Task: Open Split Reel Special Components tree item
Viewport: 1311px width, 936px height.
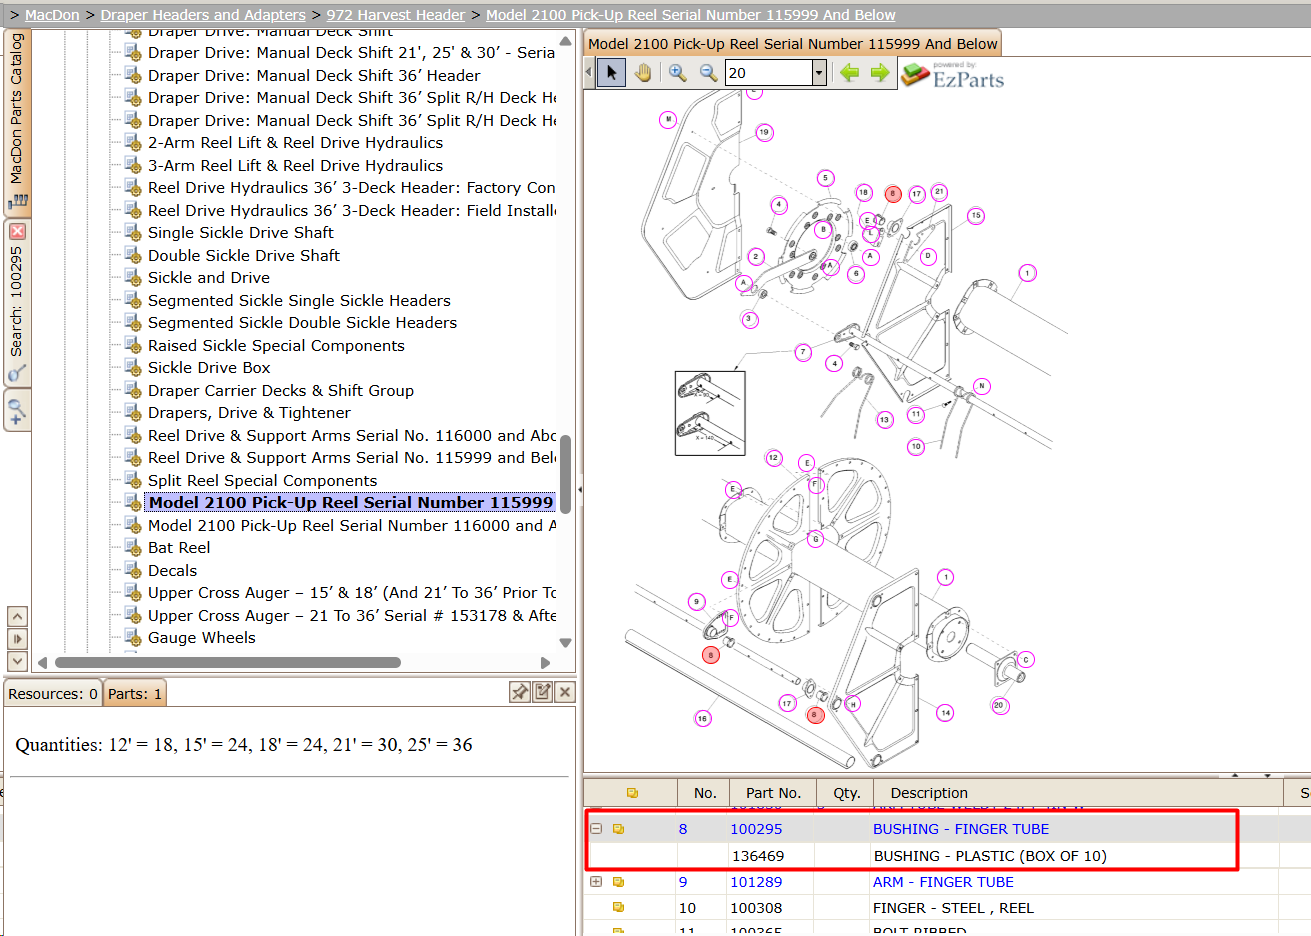Action: tap(262, 481)
